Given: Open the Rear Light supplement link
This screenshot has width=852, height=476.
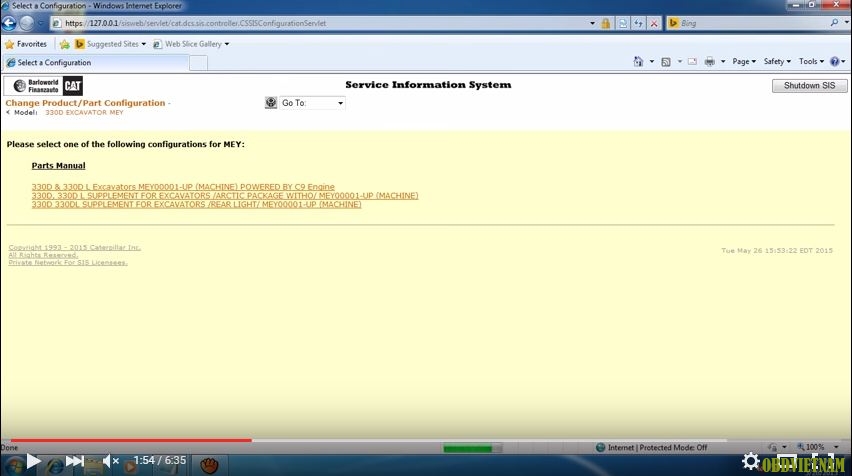Looking at the screenshot, I should point(196,205).
